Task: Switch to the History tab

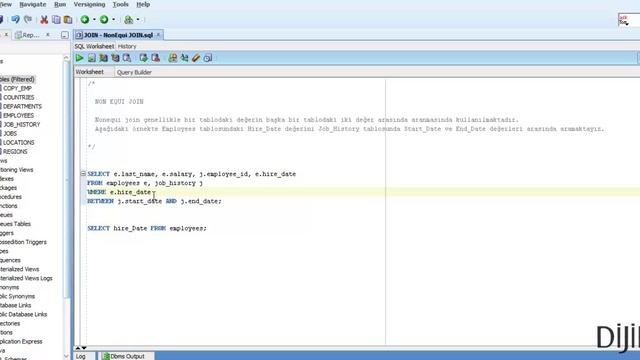Action: point(127,46)
